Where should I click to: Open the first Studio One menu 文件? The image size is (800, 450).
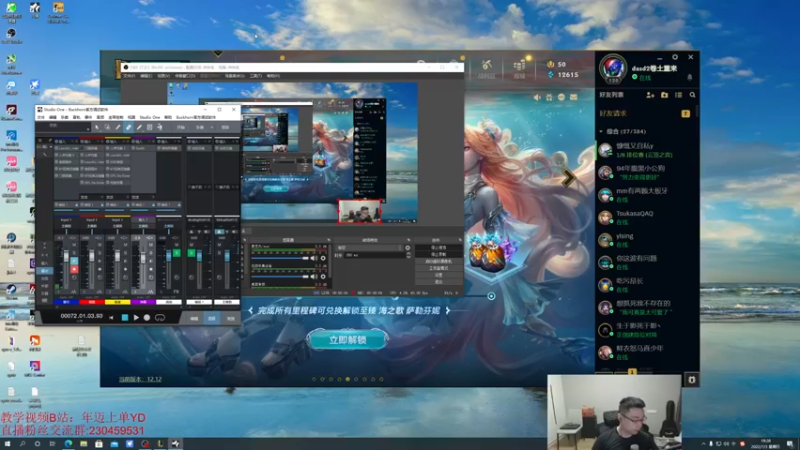point(41,117)
